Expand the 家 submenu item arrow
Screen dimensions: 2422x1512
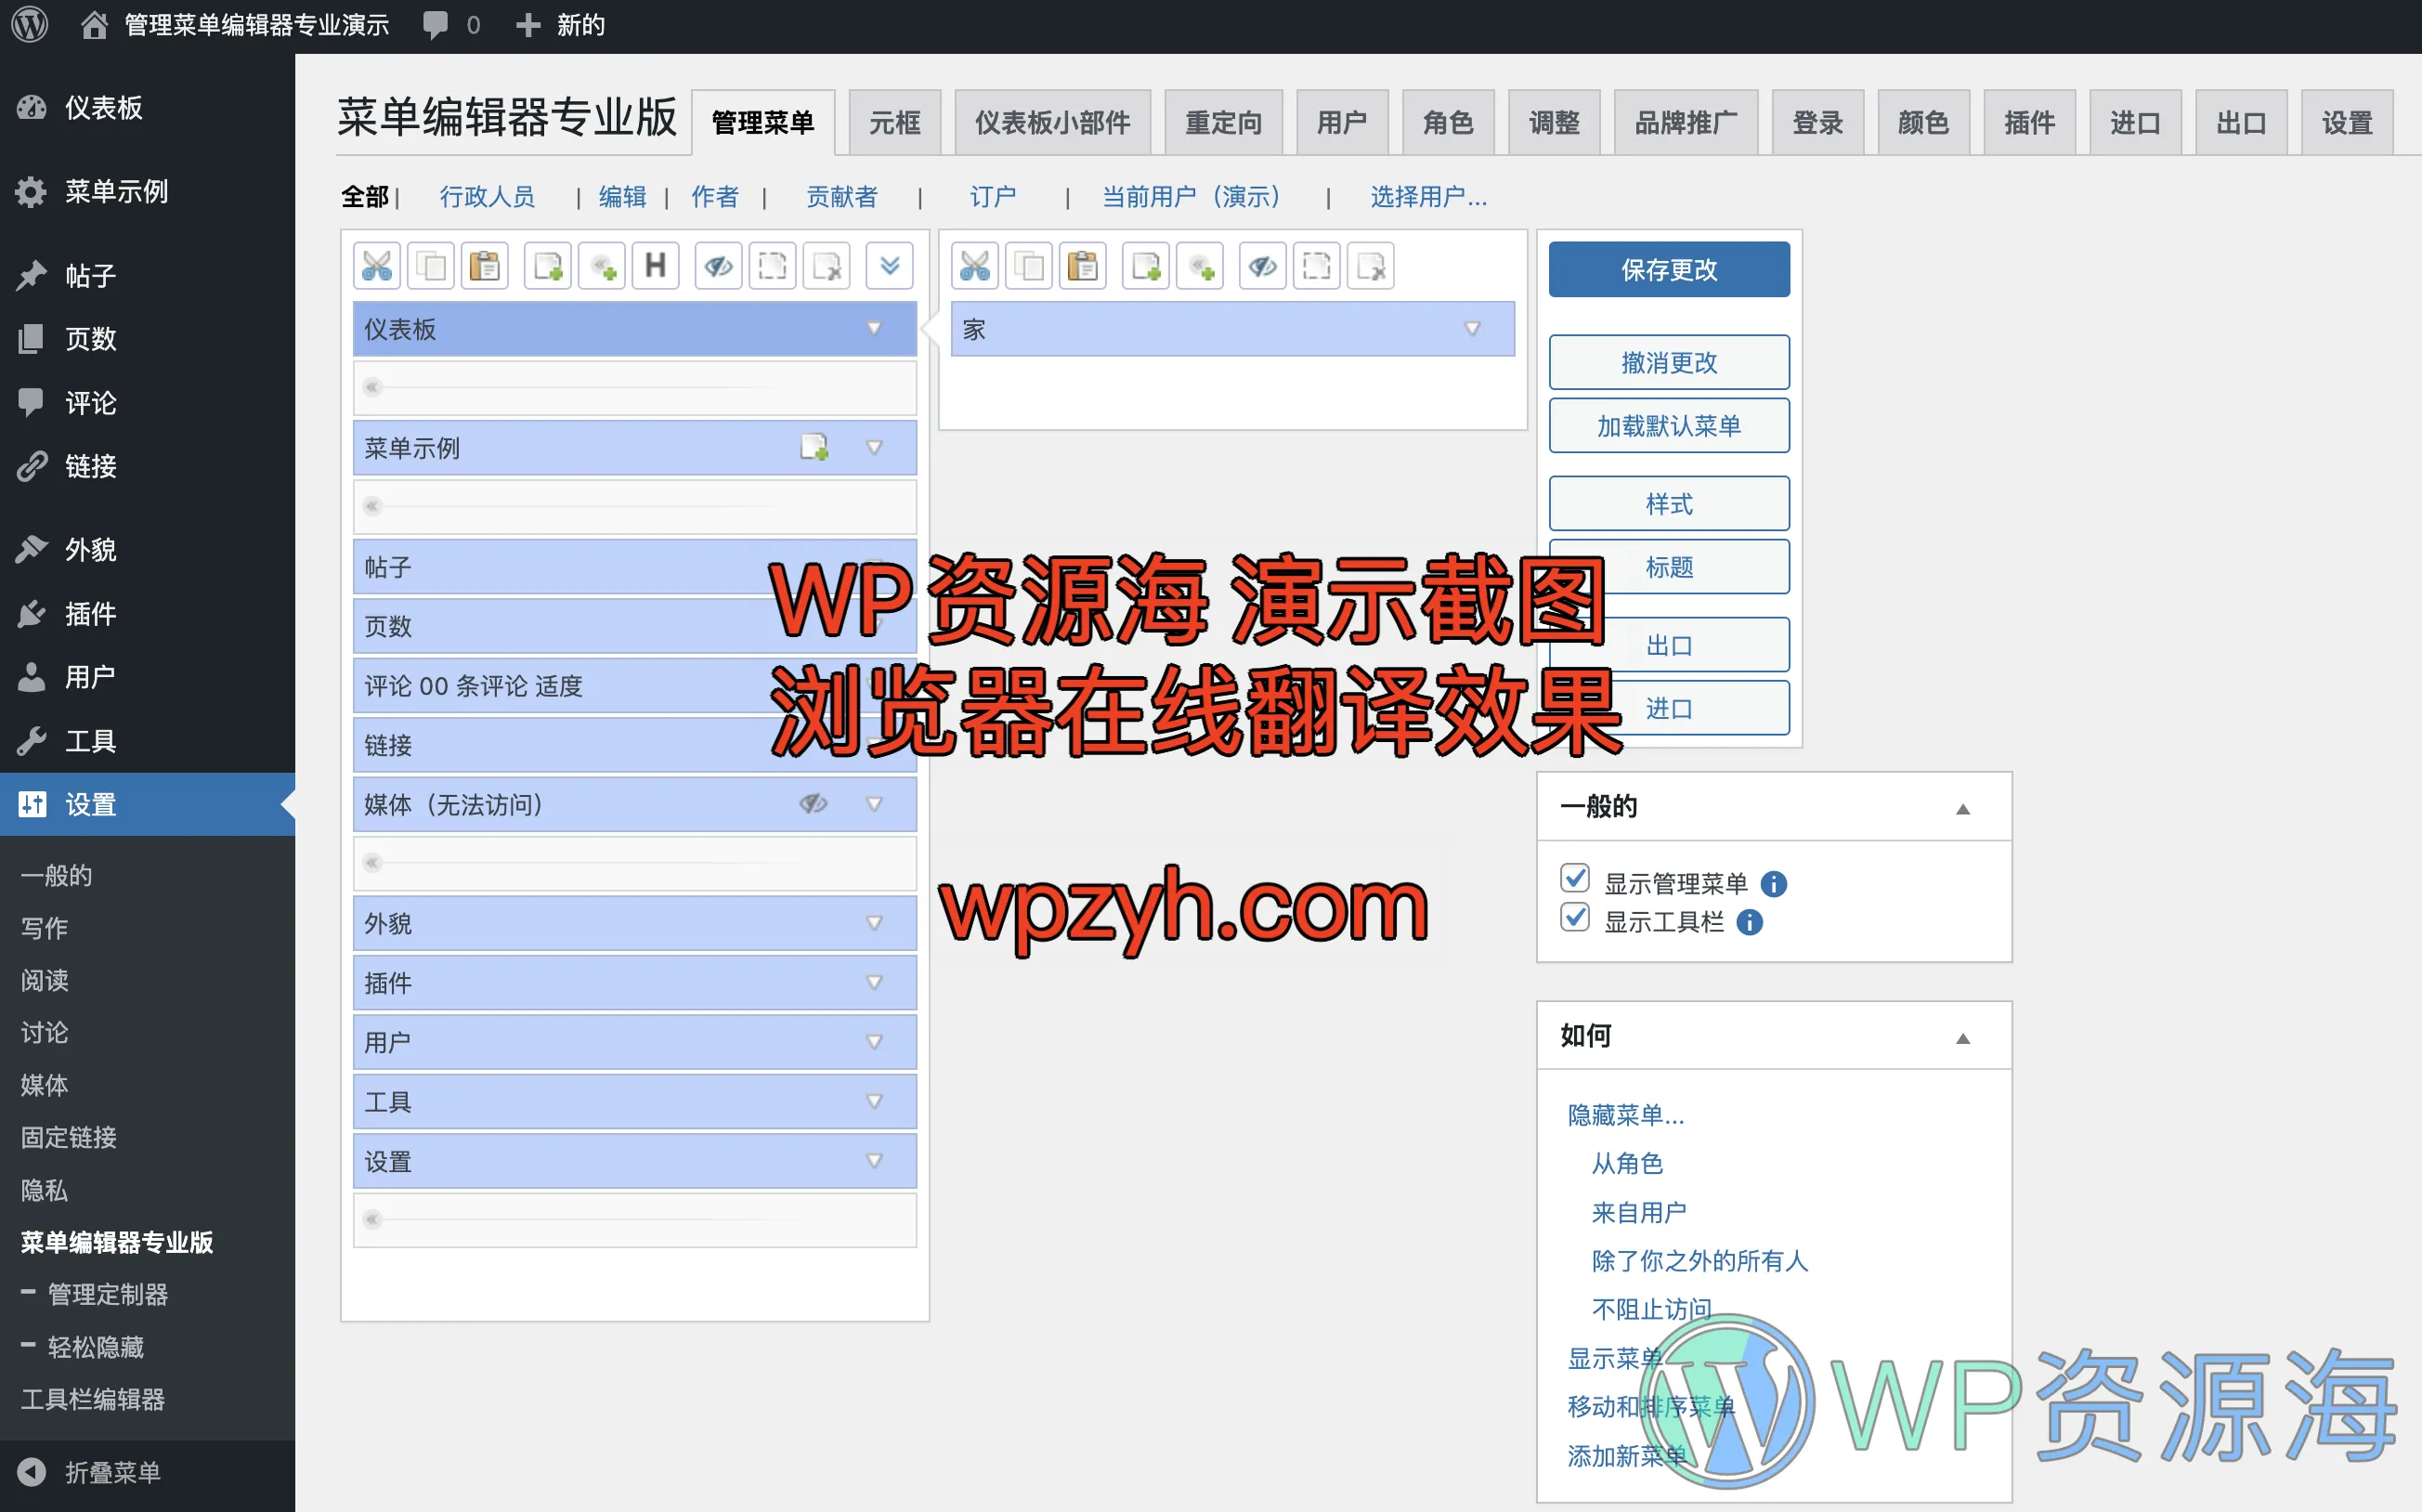click(x=1472, y=329)
